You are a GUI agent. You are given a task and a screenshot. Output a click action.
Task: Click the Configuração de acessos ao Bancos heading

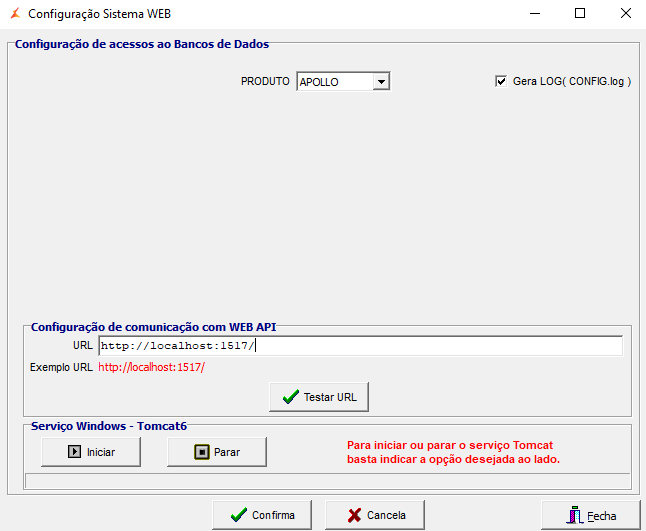pos(142,44)
